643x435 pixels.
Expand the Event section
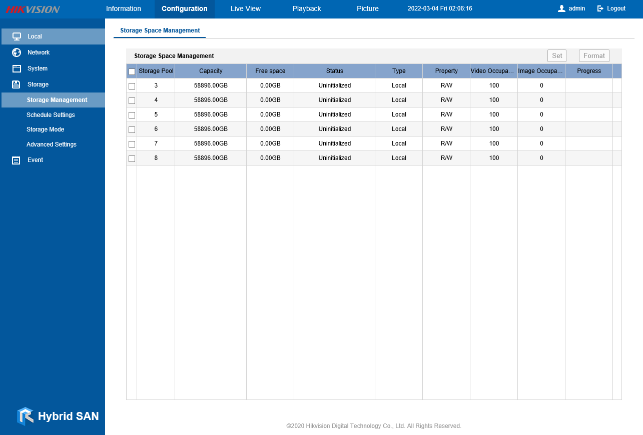(x=35, y=160)
